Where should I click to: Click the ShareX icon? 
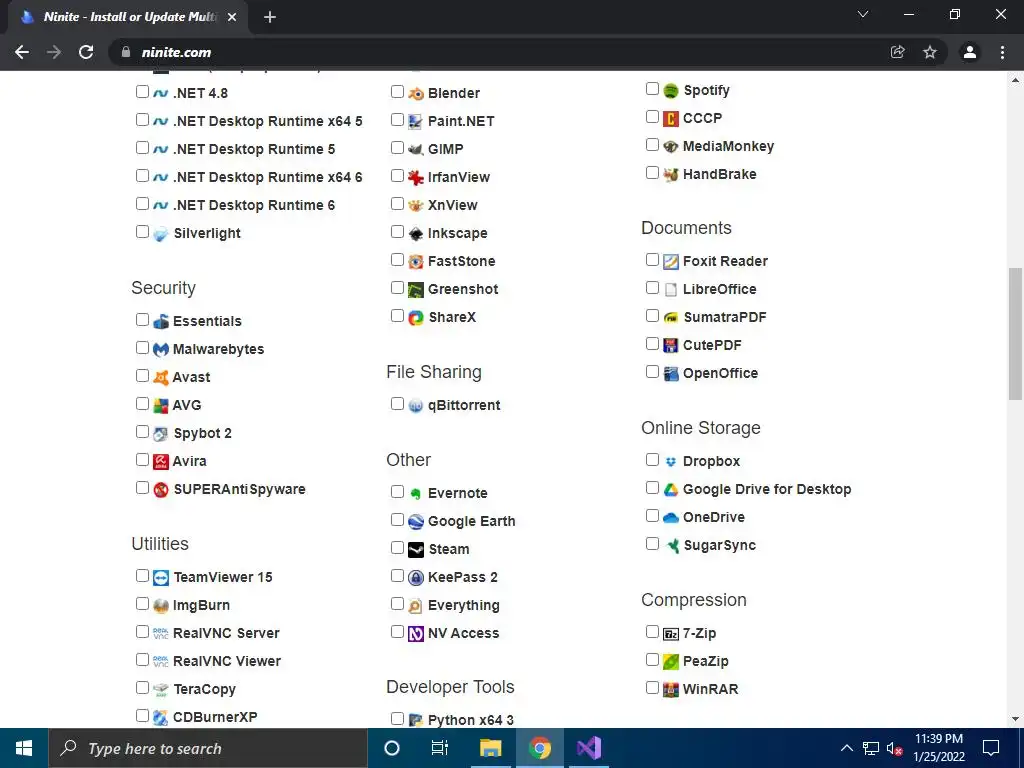point(416,318)
